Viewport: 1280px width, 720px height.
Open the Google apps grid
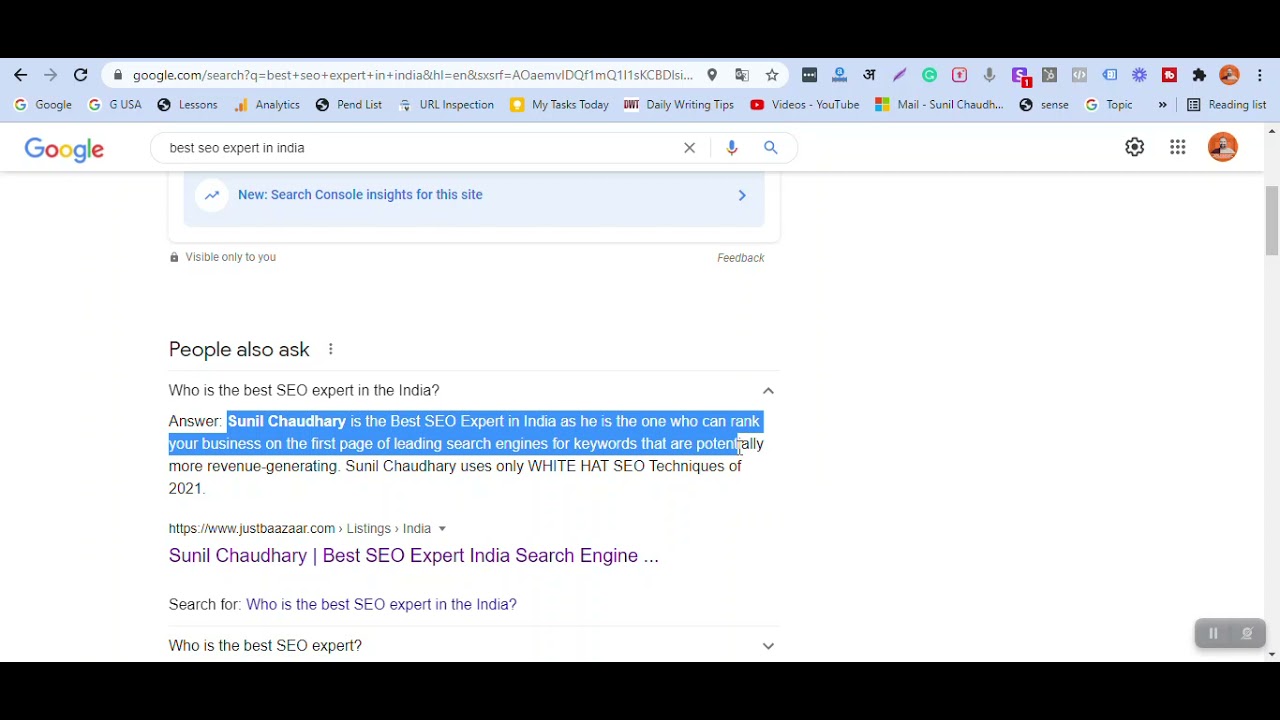1178,147
